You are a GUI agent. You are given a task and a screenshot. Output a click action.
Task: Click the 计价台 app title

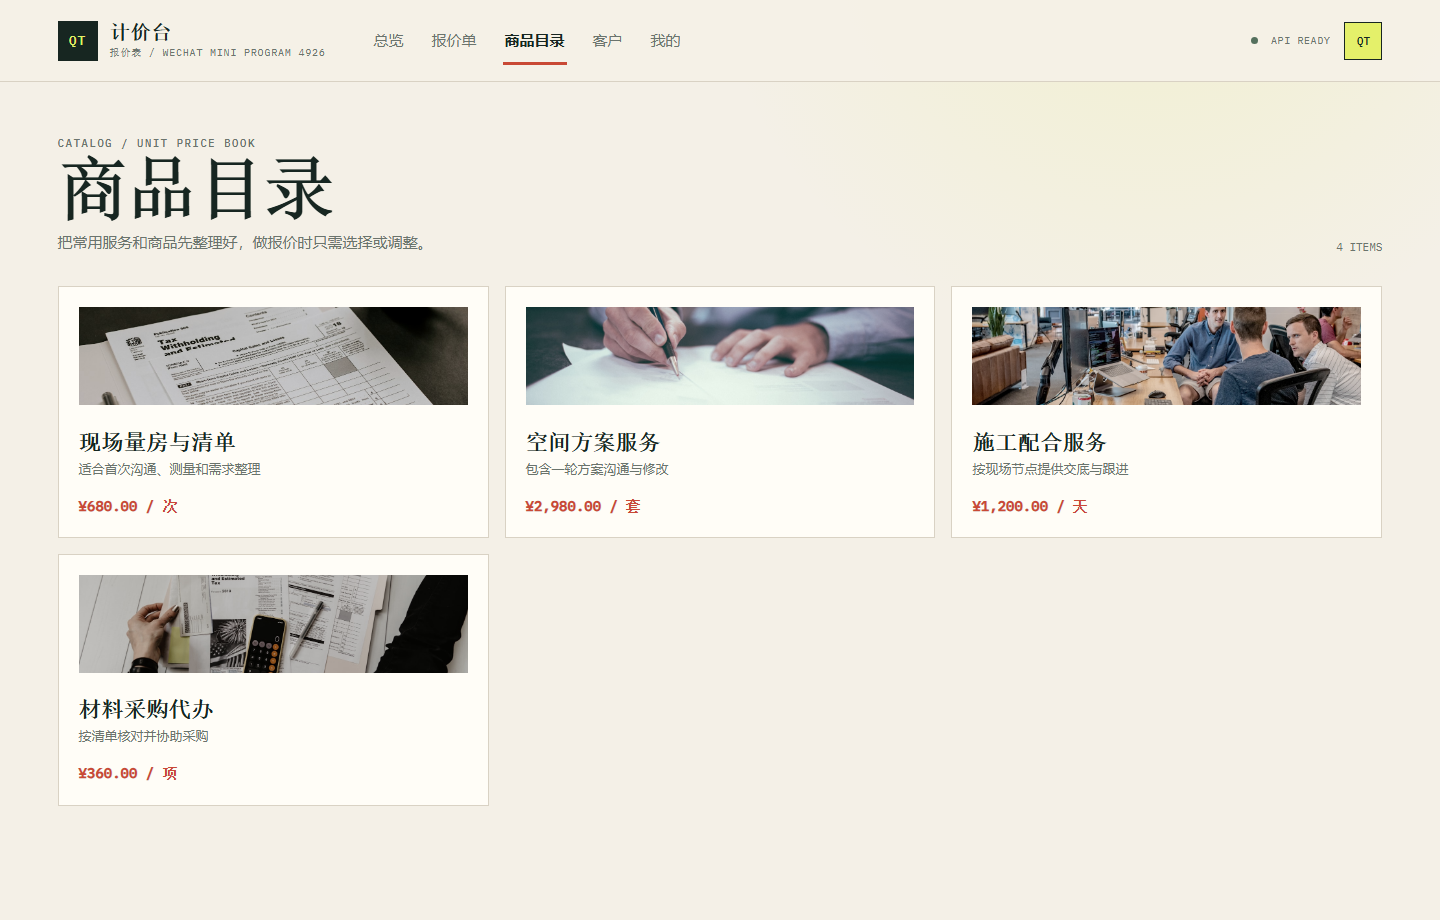(141, 32)
